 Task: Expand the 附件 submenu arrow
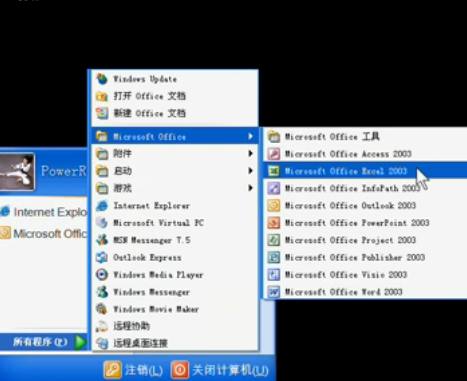click(250, 154)
